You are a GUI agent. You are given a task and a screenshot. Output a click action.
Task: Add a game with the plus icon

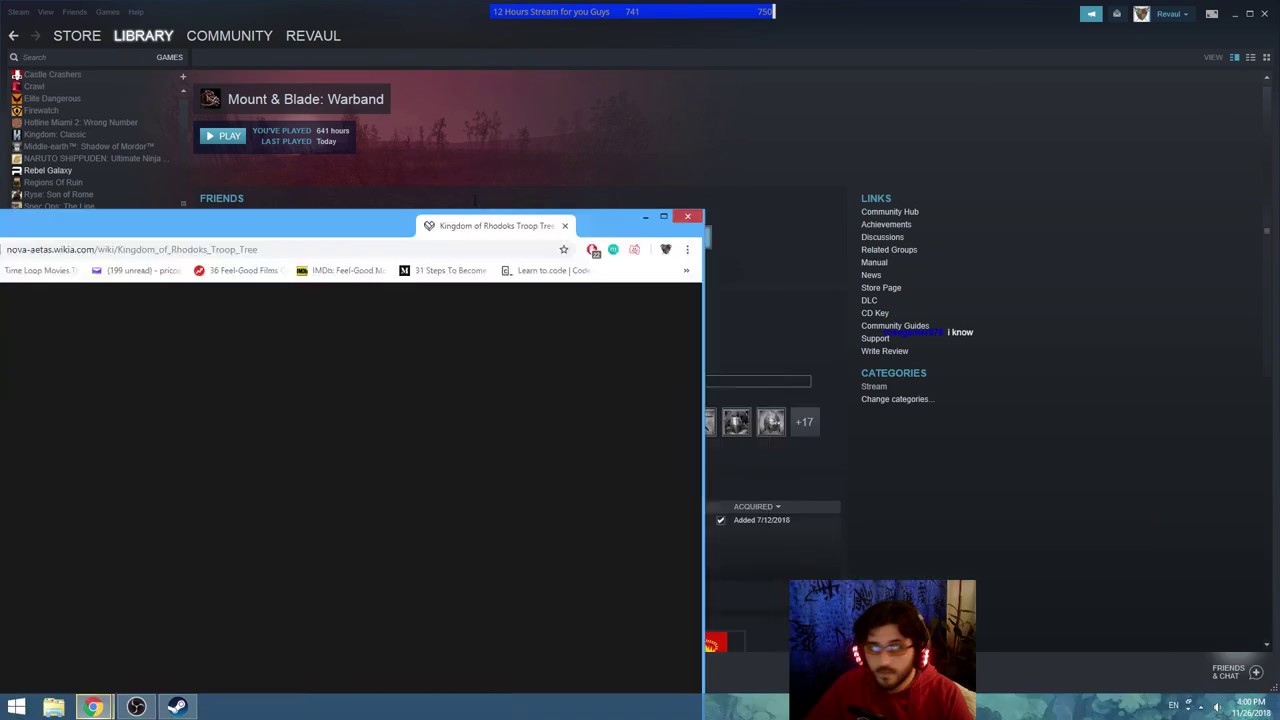coord(182,76)
